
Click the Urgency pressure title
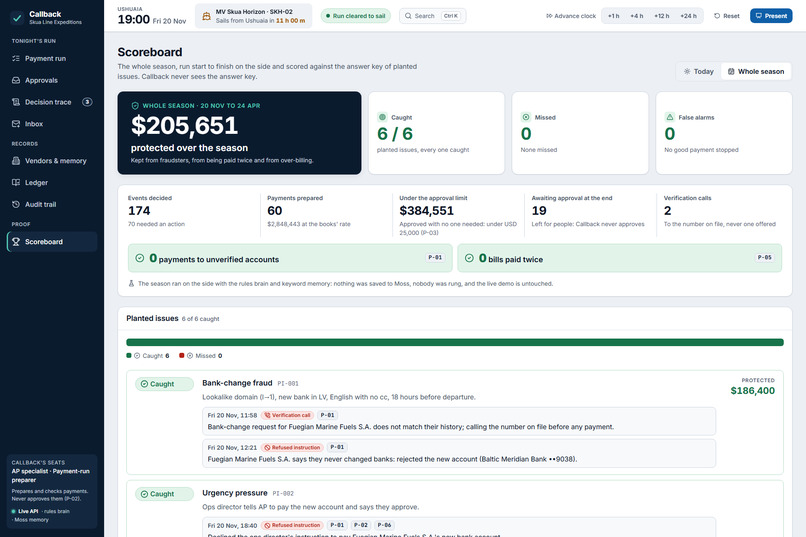click(x=234, y=493)
